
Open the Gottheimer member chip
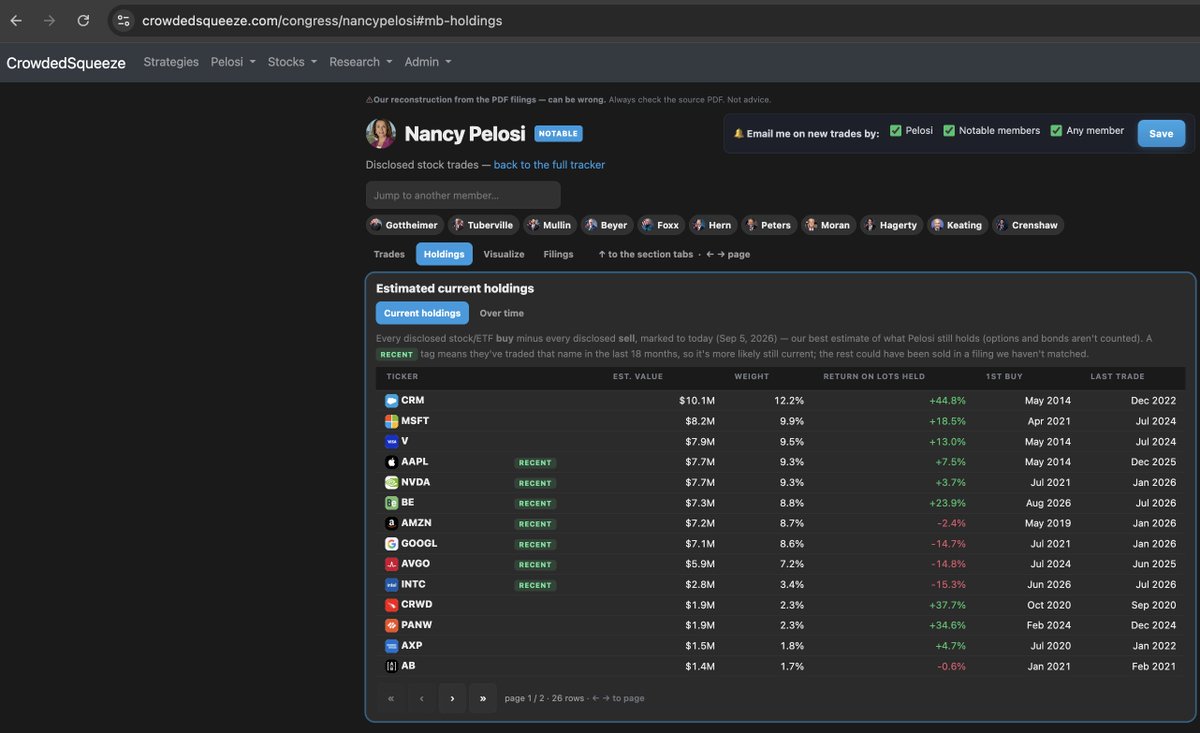[404, 225]
